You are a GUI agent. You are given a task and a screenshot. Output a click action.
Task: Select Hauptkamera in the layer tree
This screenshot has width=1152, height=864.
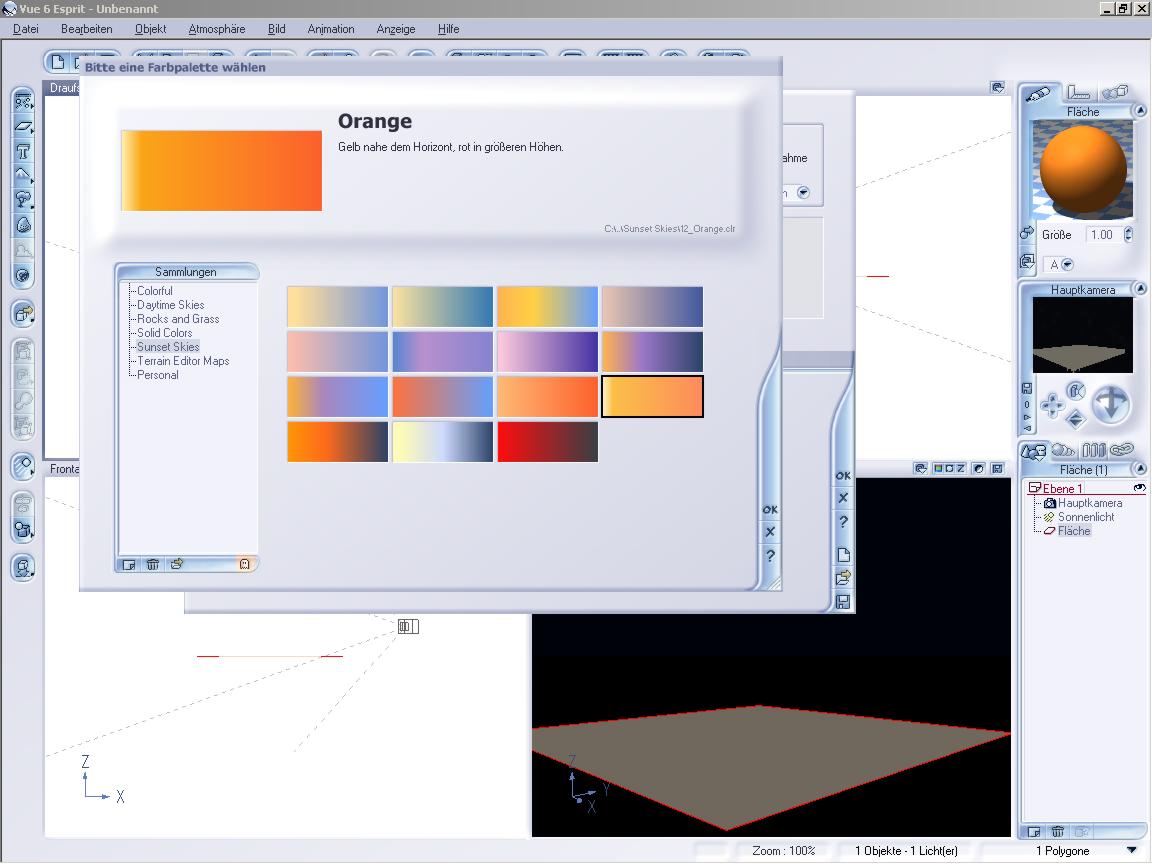click(1090, 503)
